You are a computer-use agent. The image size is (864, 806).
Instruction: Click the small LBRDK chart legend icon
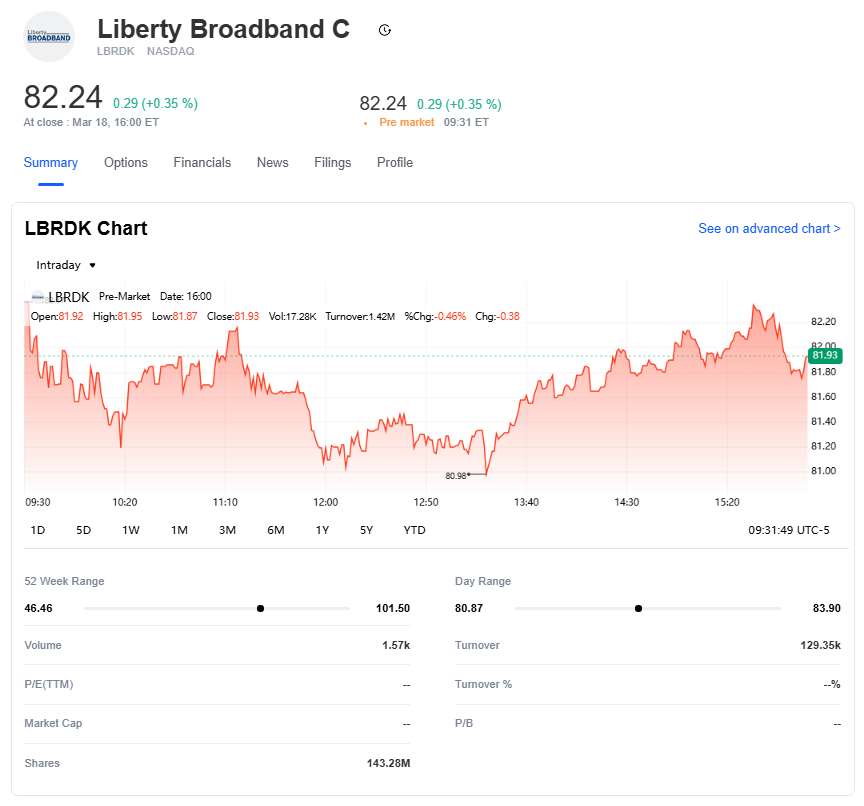38,297
